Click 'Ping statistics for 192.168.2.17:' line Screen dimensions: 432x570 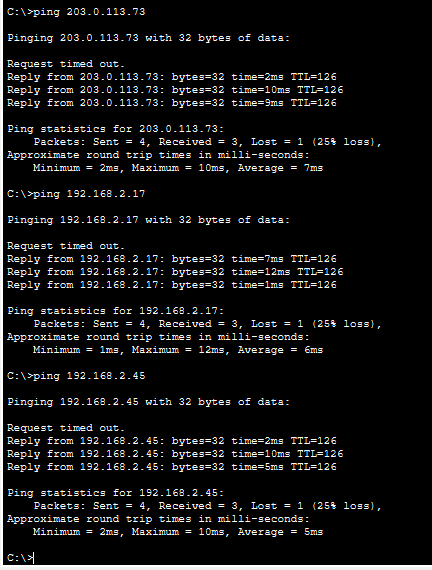coord(116,311)
